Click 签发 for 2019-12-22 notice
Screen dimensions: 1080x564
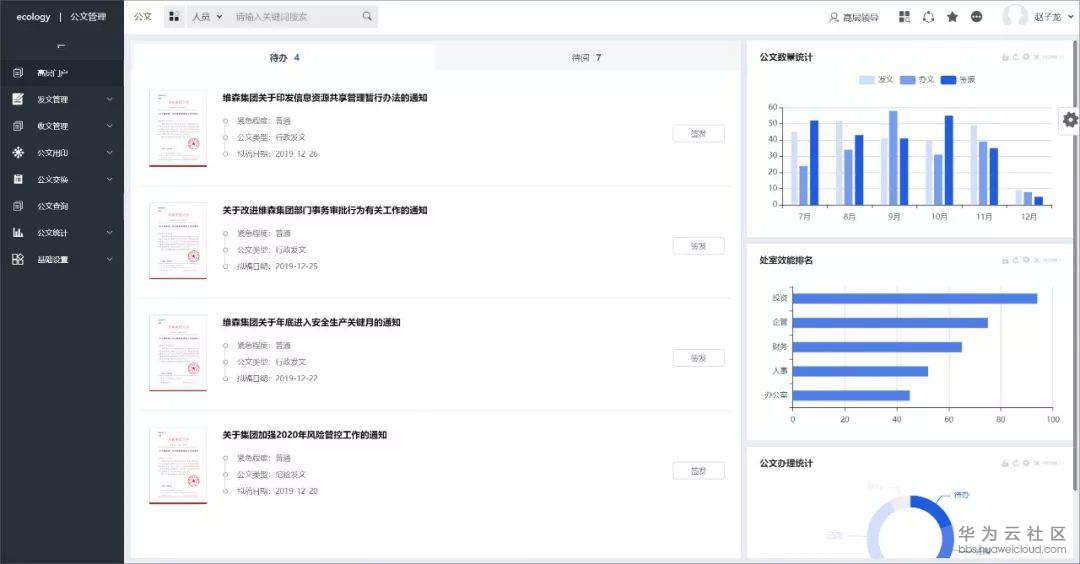coord(698,358)
